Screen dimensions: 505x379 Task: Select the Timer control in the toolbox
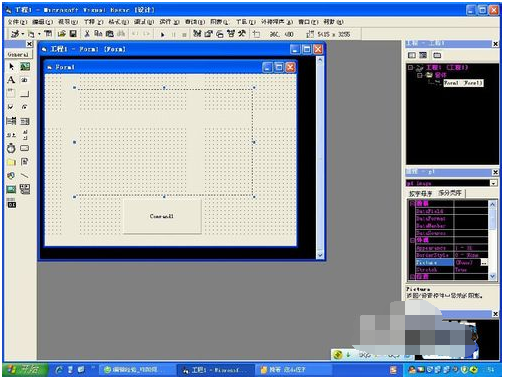point(11,148)
